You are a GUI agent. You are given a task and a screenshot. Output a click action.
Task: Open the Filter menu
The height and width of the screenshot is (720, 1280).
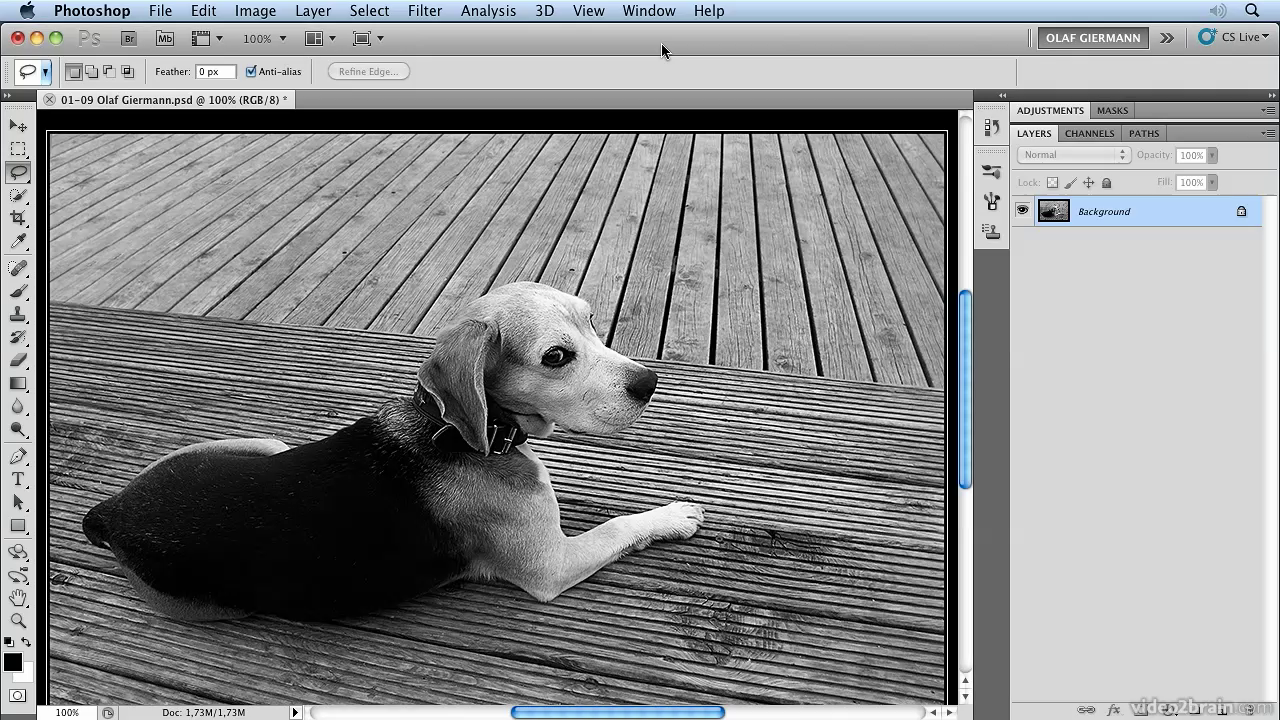tap(425, 11)
